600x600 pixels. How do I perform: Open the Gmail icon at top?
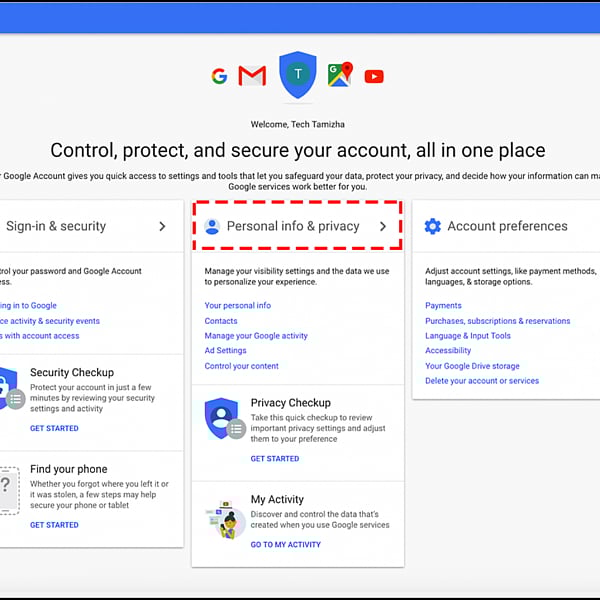(x=252, y=76)
